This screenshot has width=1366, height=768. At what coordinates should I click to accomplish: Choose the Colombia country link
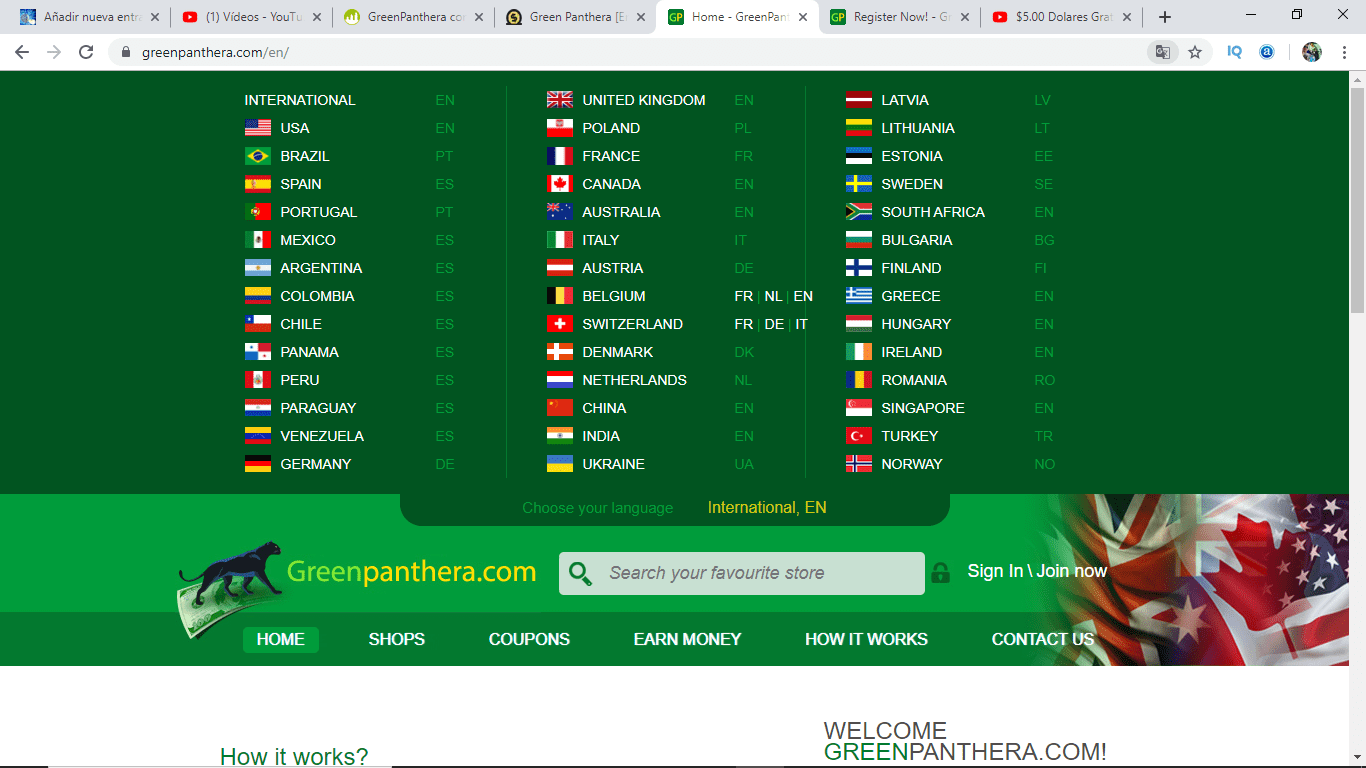(x=317, y=296)
